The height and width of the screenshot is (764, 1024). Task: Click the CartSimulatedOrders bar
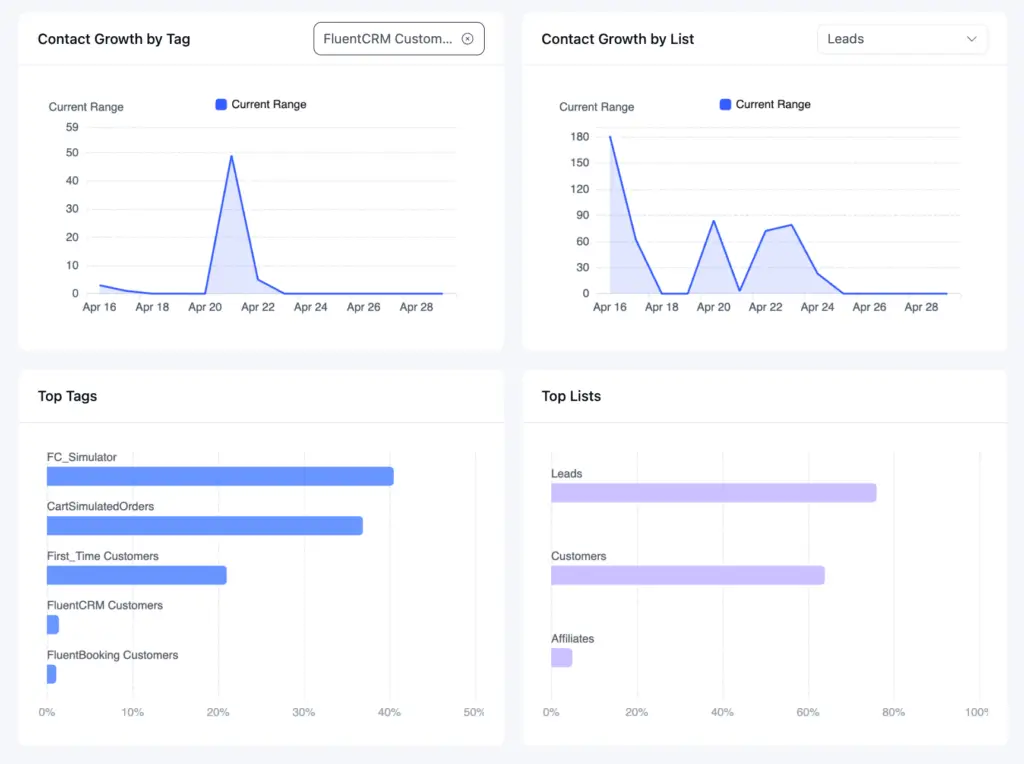point(204,526)
